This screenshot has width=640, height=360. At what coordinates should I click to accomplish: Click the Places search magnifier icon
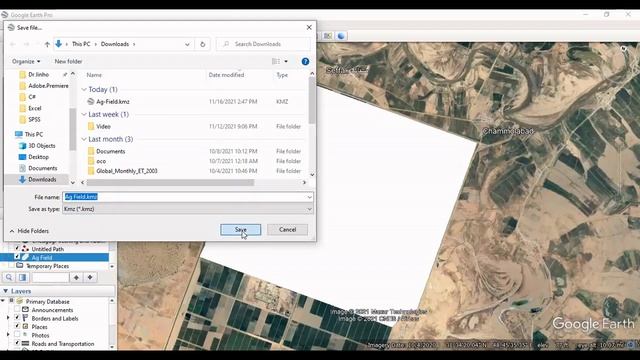pos(9,278)
